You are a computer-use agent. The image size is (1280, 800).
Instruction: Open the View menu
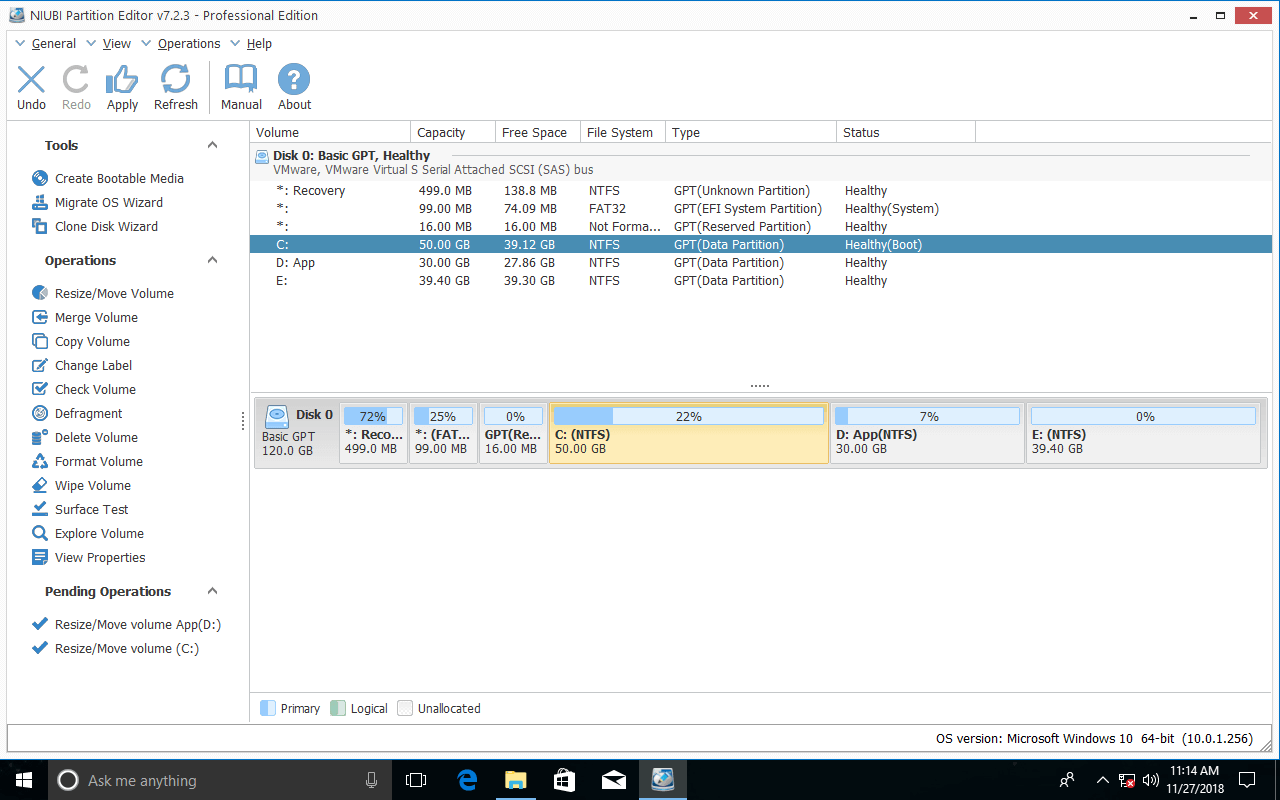click(x=117, y=43)
